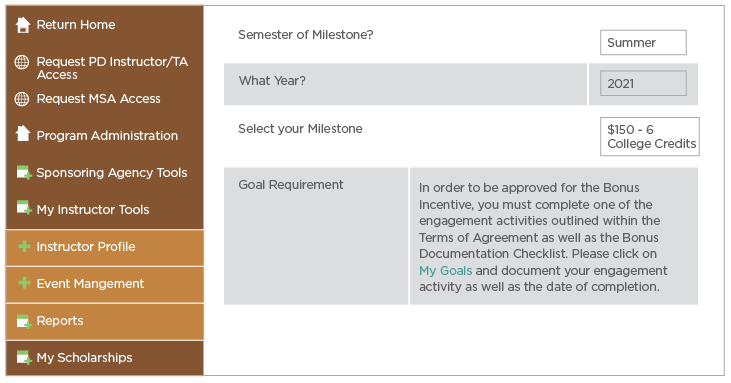Click globe icon next to Request PD Instructor/TA Access
This screenshot has height=383, width=731.
[22, 62]
